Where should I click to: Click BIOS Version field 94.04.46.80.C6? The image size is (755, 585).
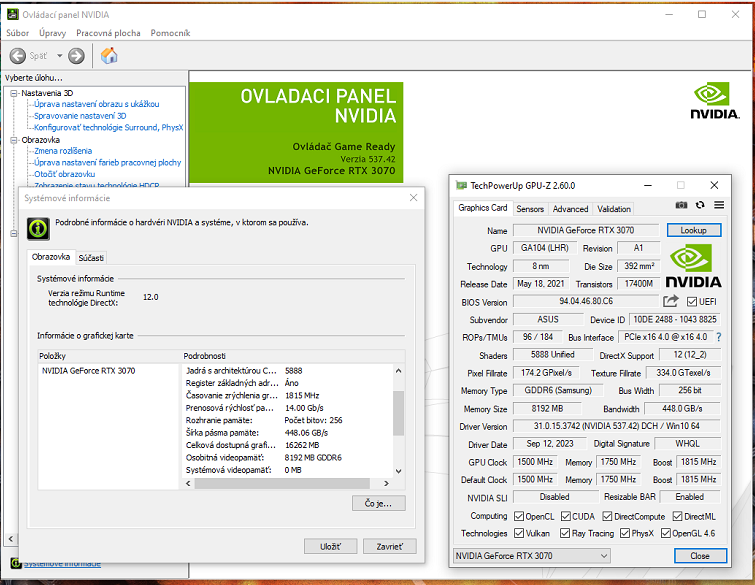[586, 301]
